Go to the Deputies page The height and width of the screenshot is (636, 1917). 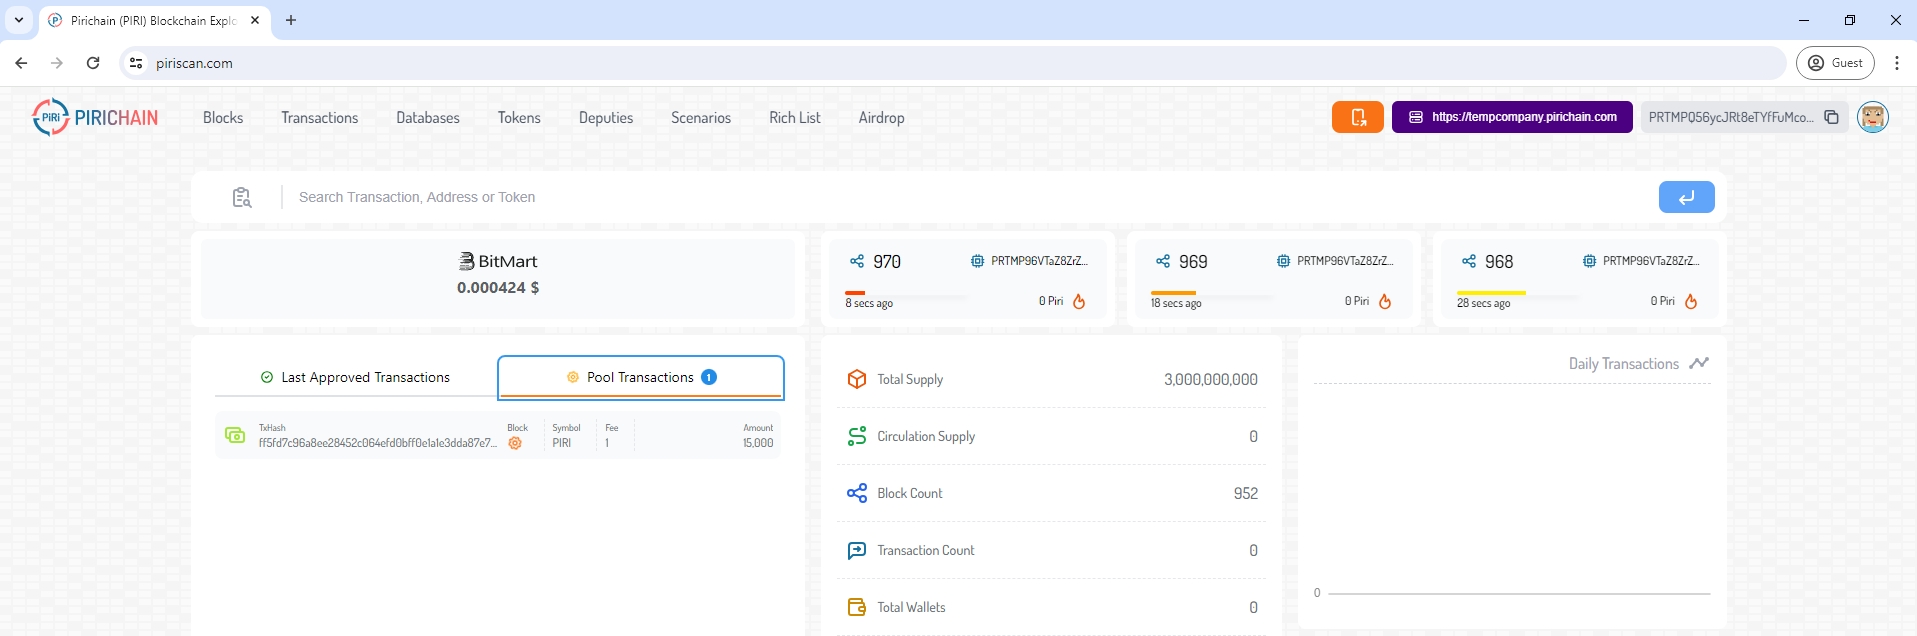point(605,117)
